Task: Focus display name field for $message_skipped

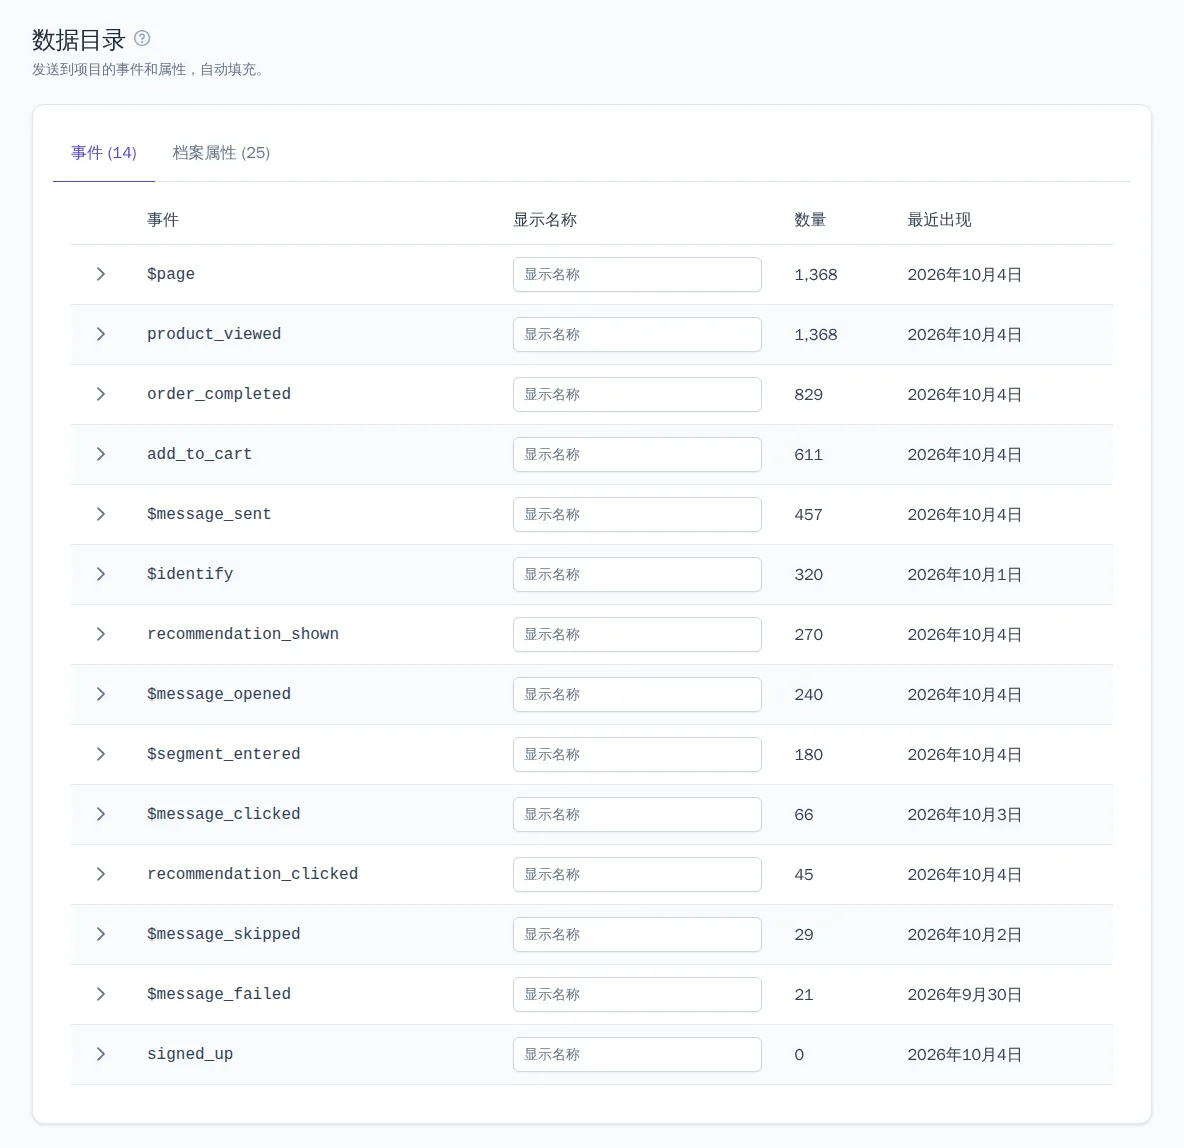Action: pos(637,934)
